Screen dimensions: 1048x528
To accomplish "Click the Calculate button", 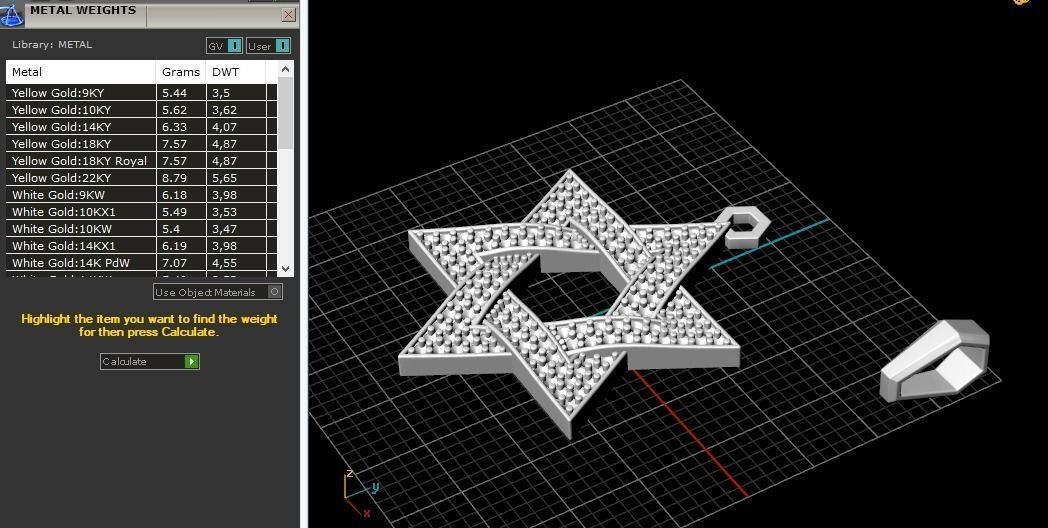I will [150, 362].
